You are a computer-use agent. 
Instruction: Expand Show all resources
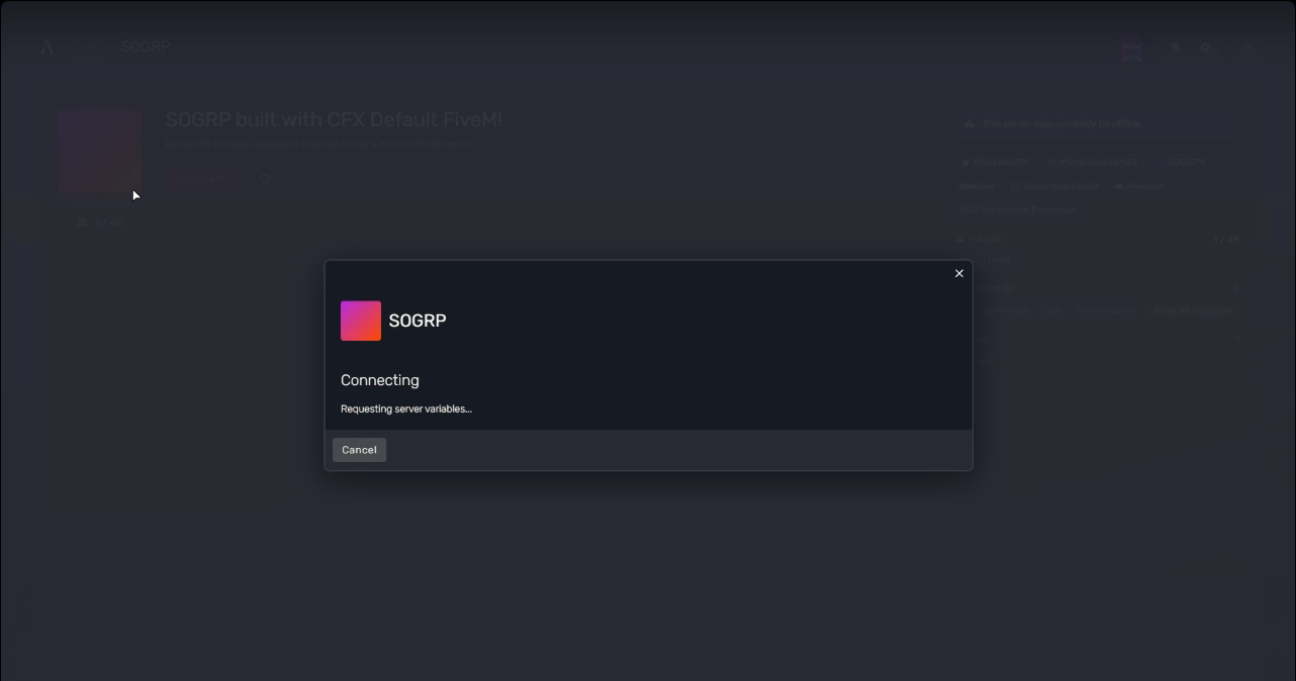(x=1194, y=311)
